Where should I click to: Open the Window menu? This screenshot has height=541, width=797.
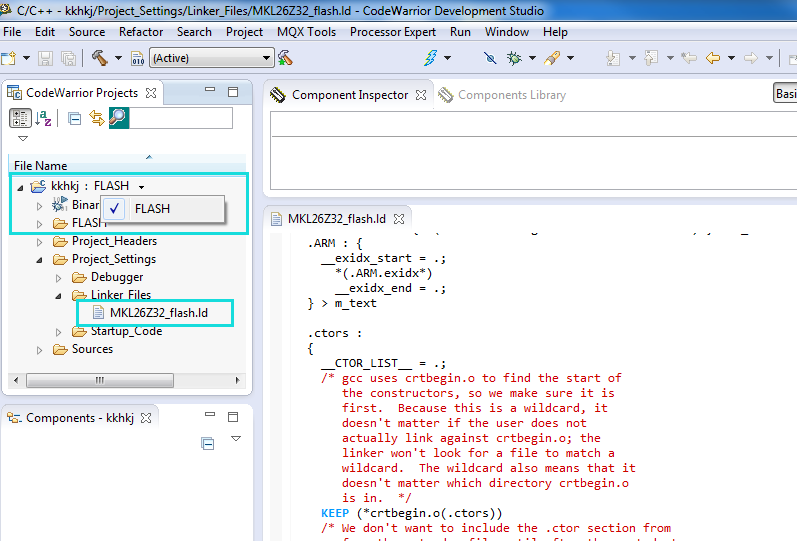pos(507,32)
